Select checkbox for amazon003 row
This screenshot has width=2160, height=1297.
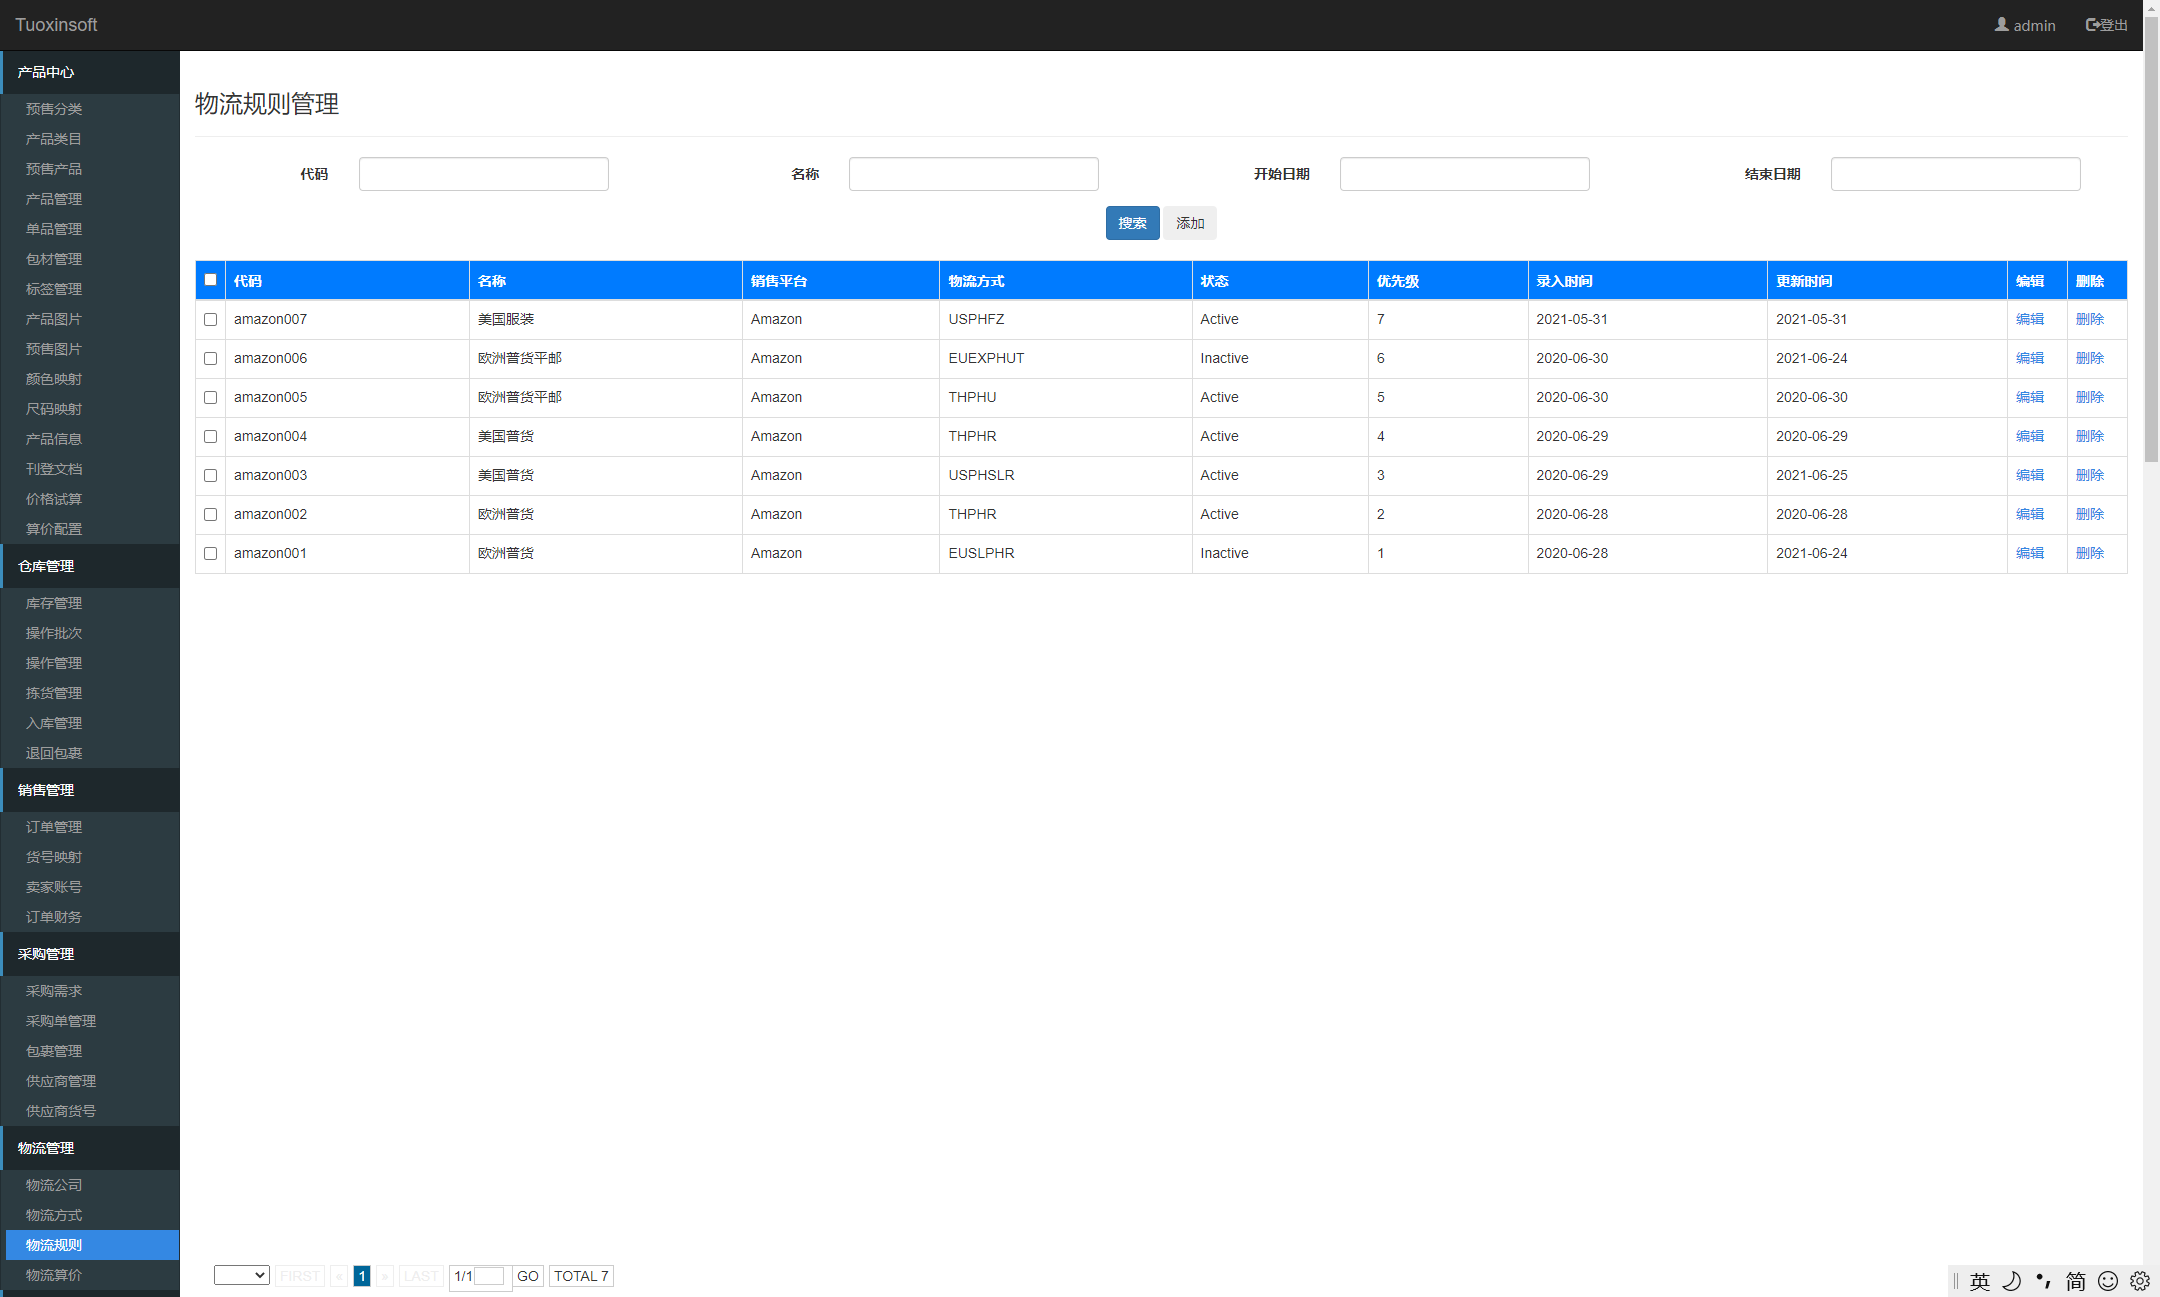pyautogui.click(x=210, y=475)
